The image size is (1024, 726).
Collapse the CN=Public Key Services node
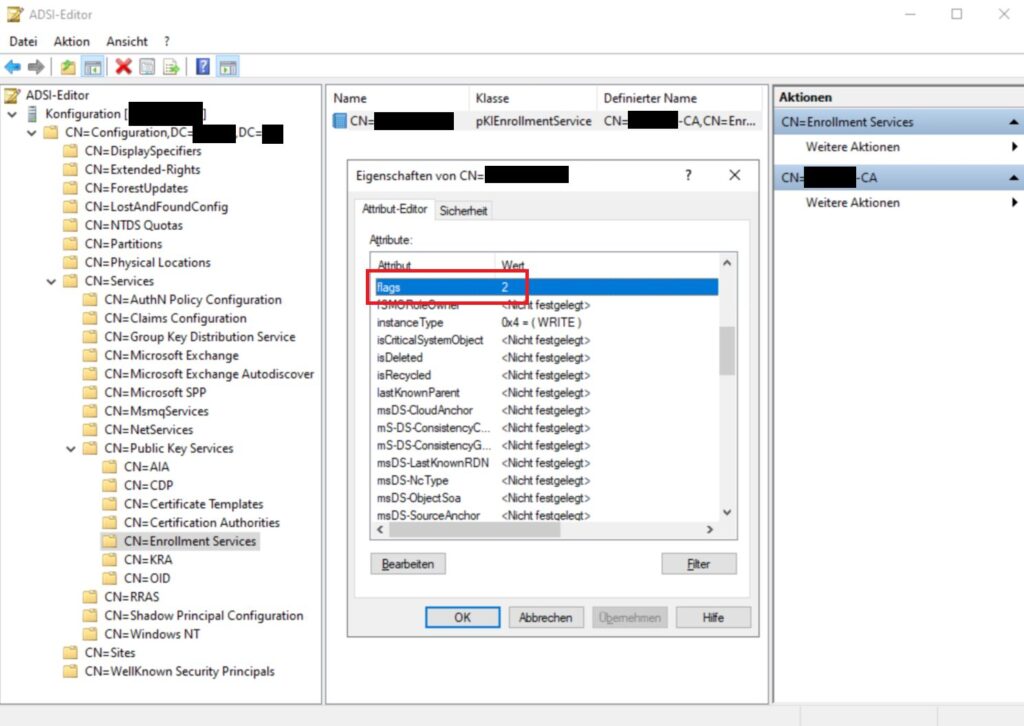click(69, 448)
